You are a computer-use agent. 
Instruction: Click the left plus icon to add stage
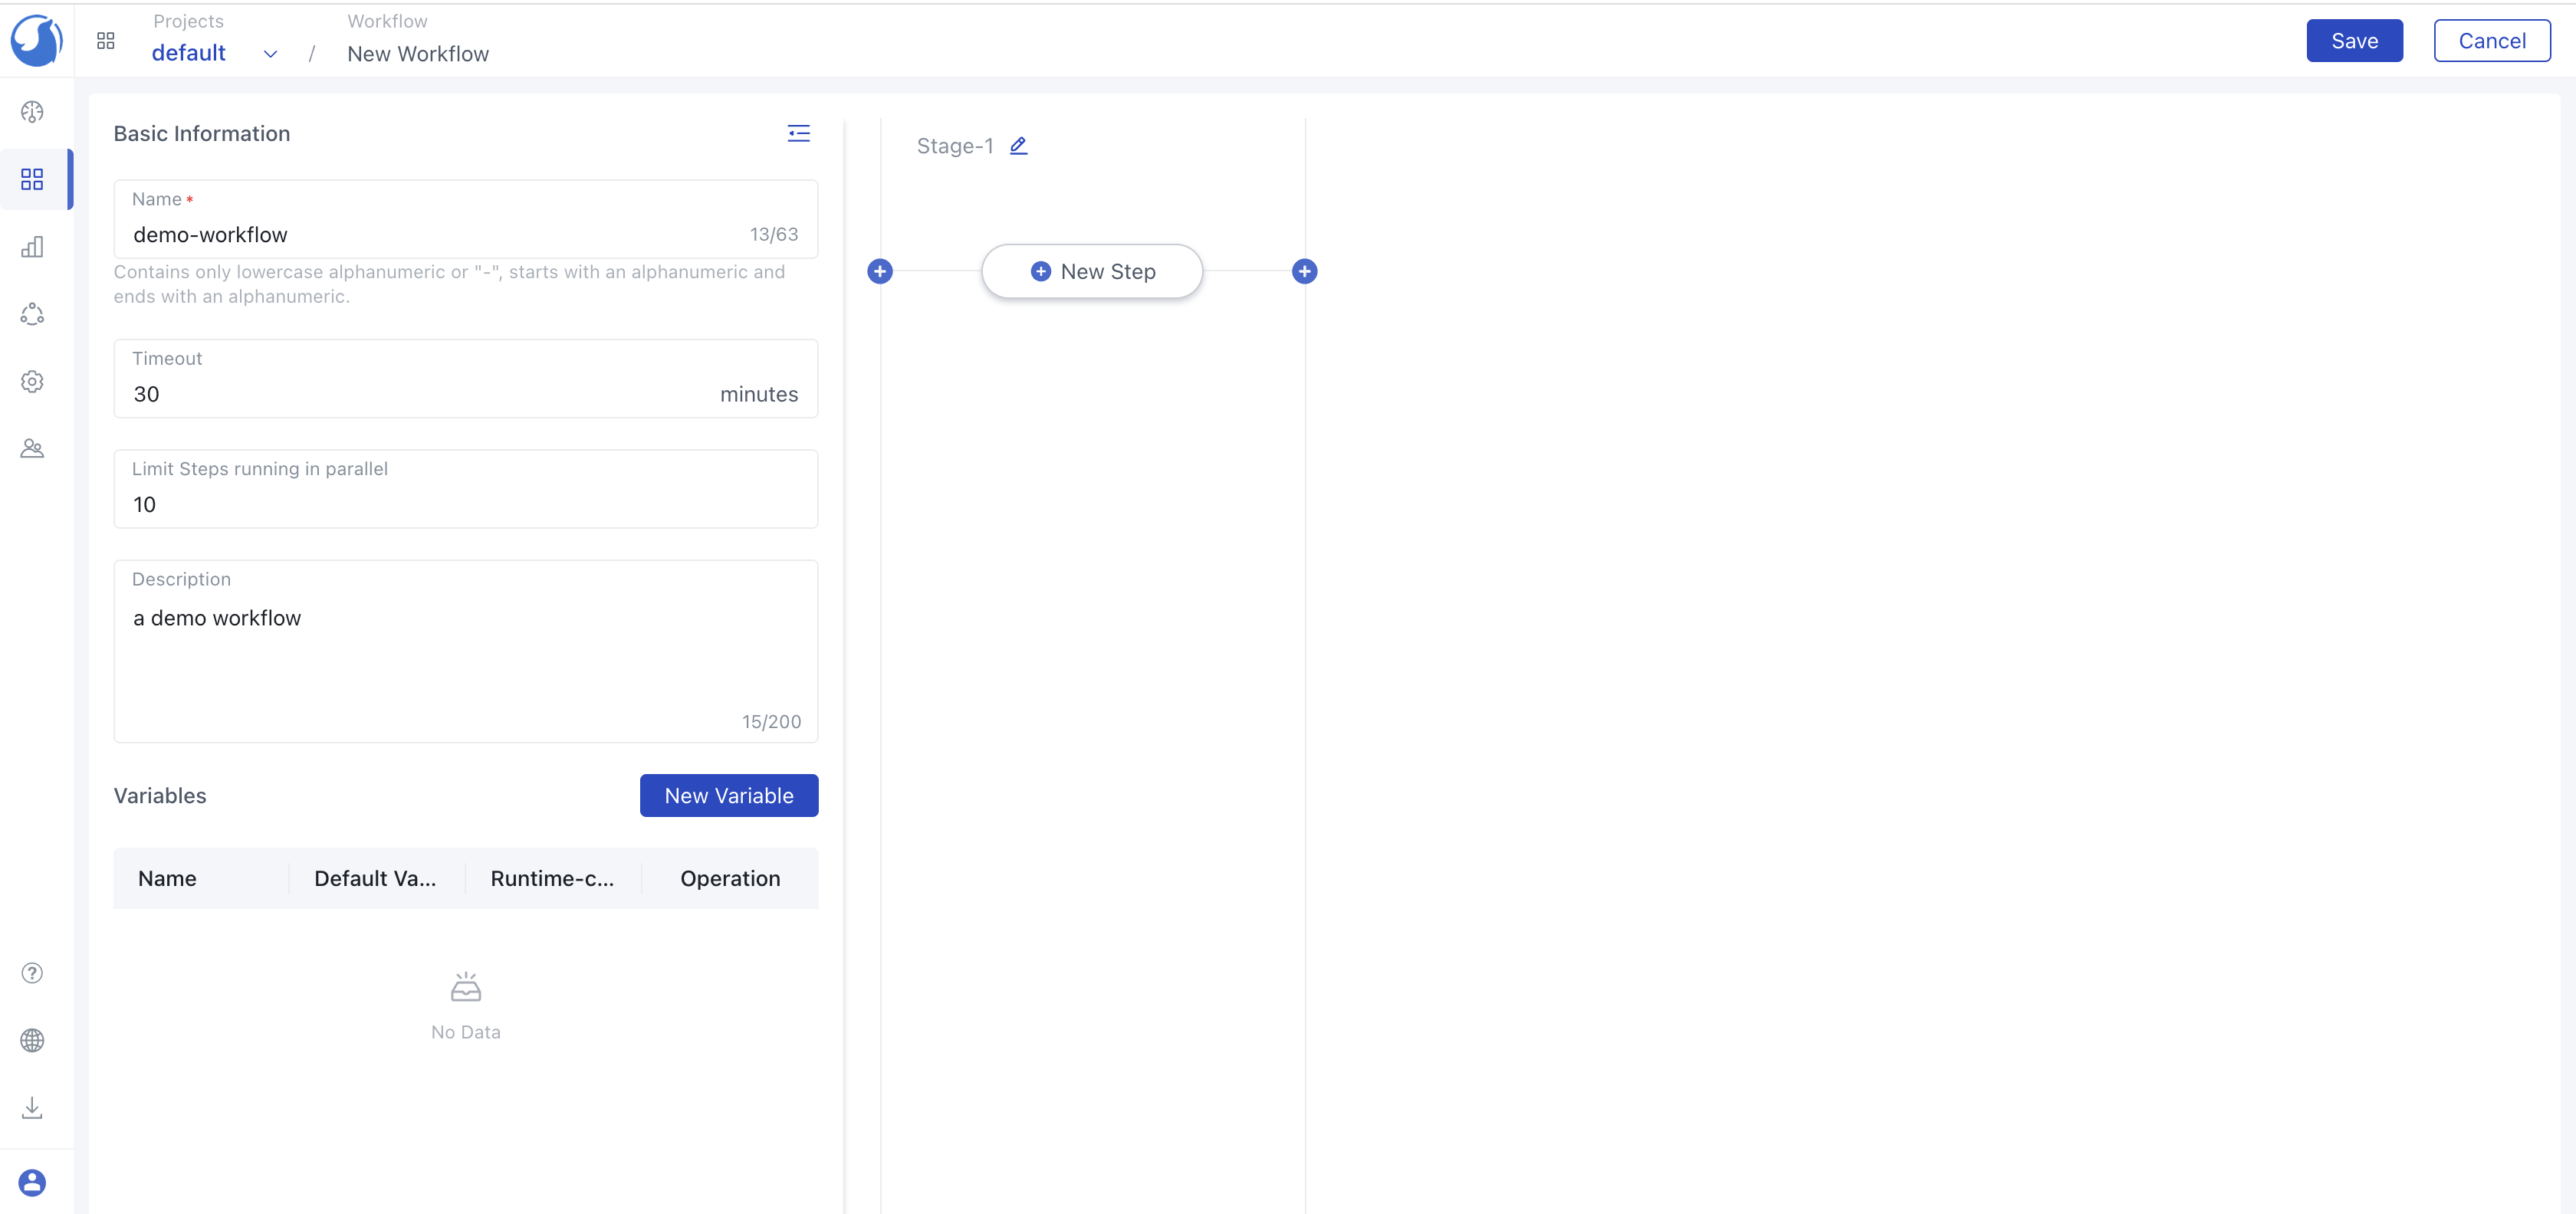pos(881,270)
